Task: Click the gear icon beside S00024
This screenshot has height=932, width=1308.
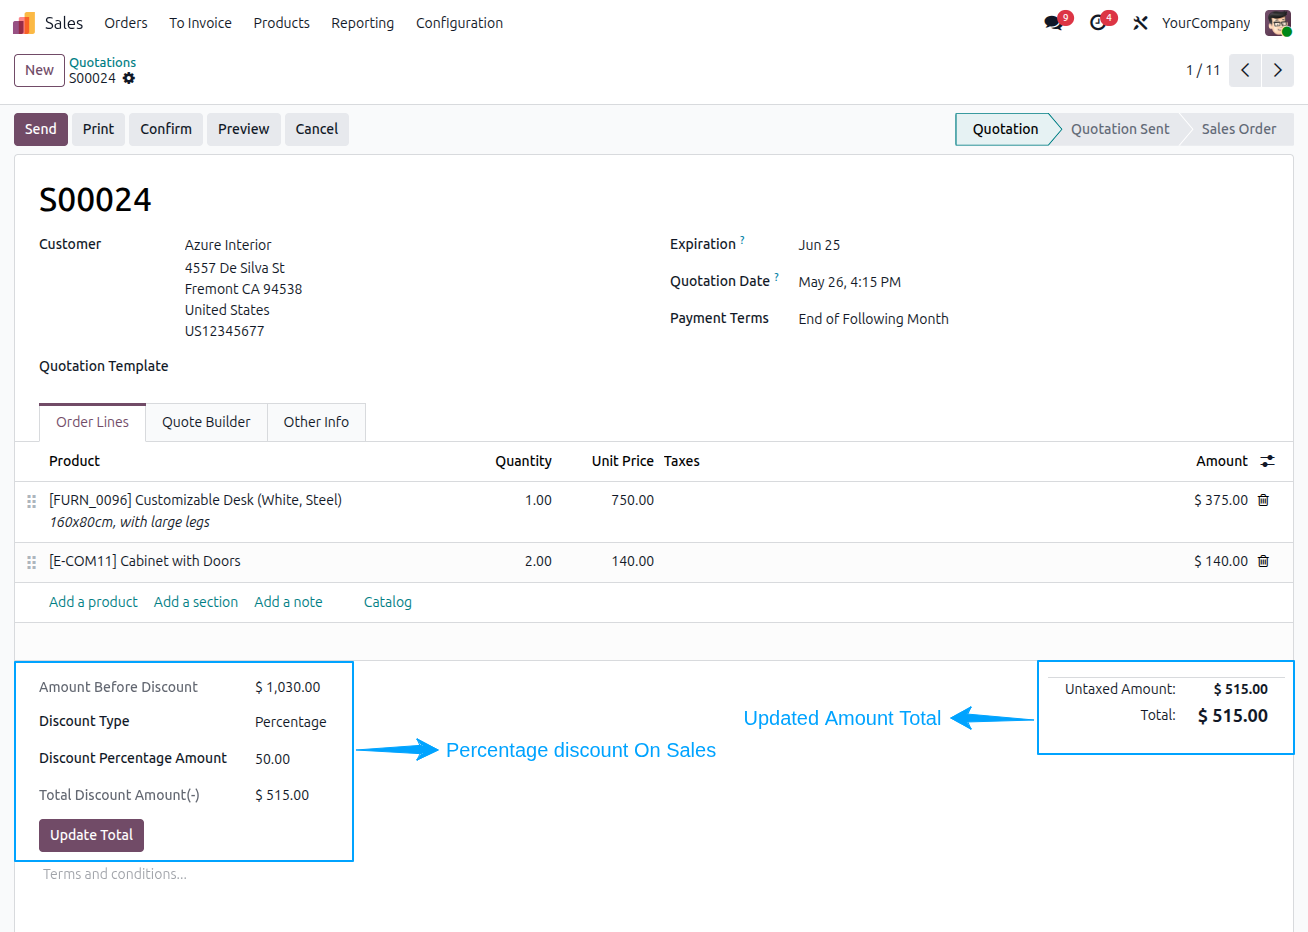Action: tap(129, 78)
